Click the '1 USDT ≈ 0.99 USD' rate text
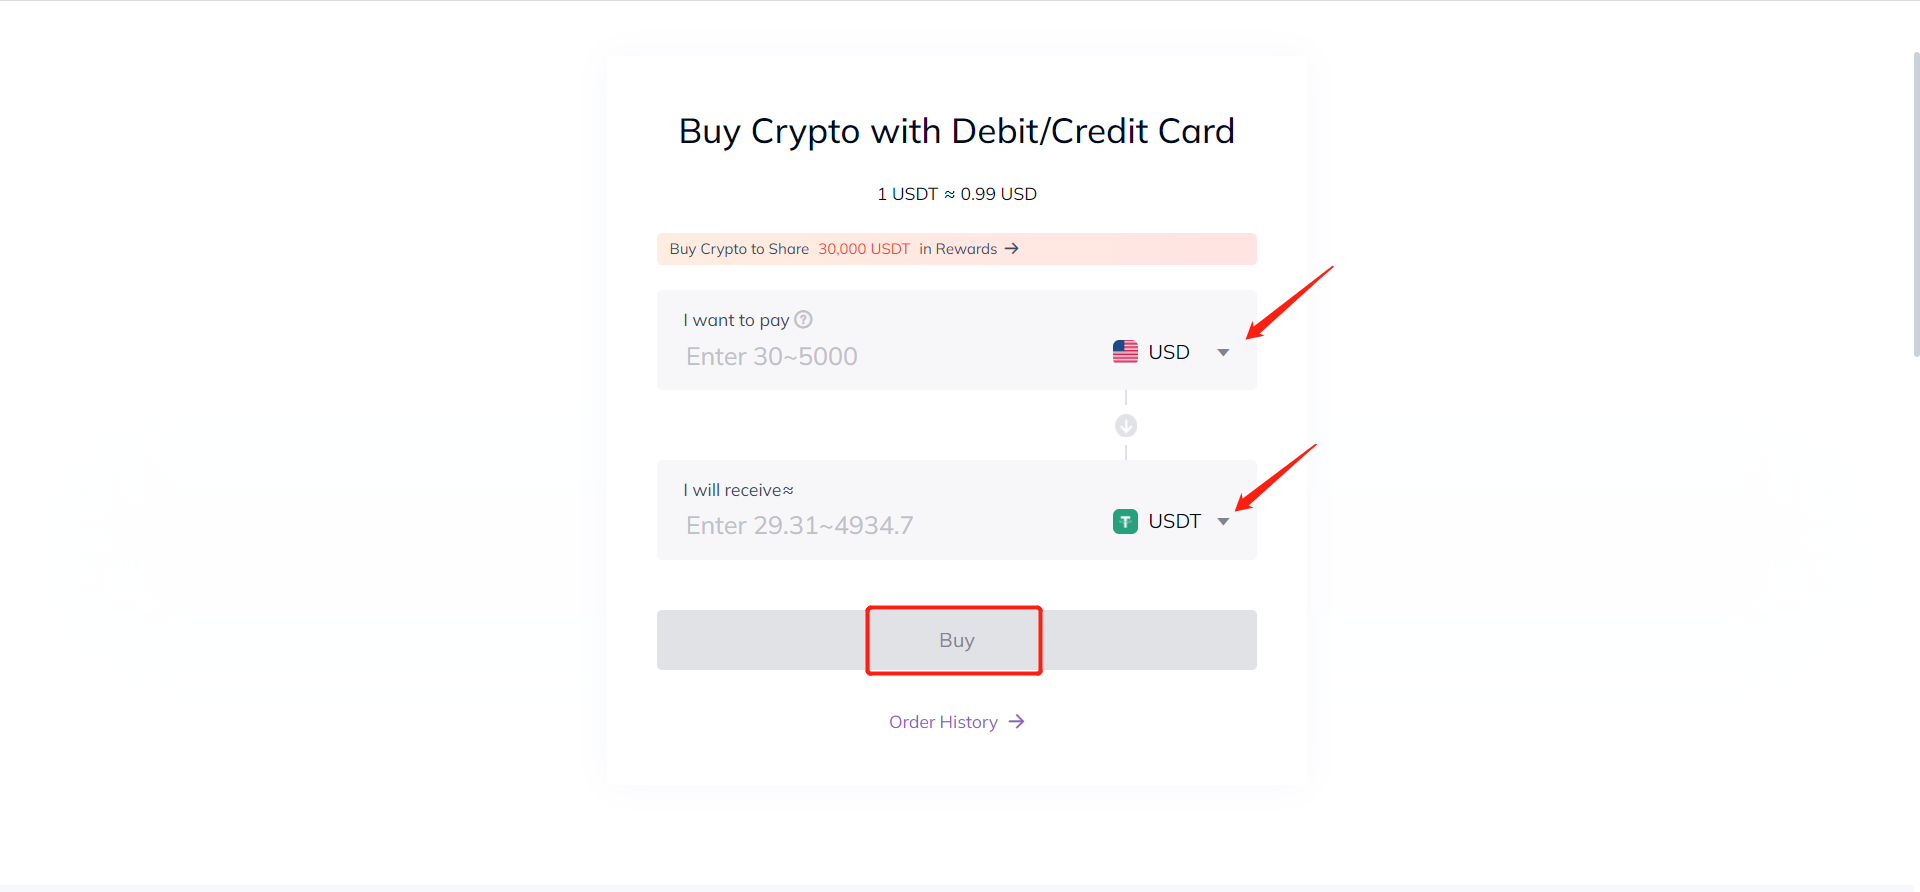This screenshot has height=892, width=1920. coord(957,194)
